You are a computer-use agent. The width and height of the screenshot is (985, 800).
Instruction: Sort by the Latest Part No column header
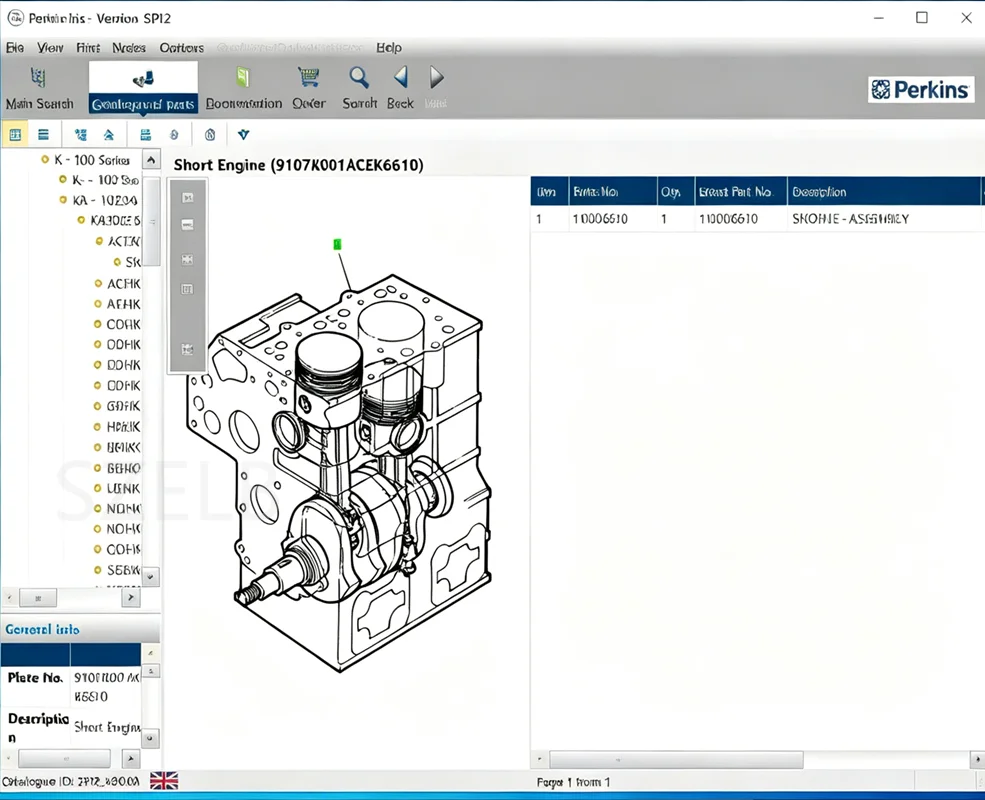741,192
